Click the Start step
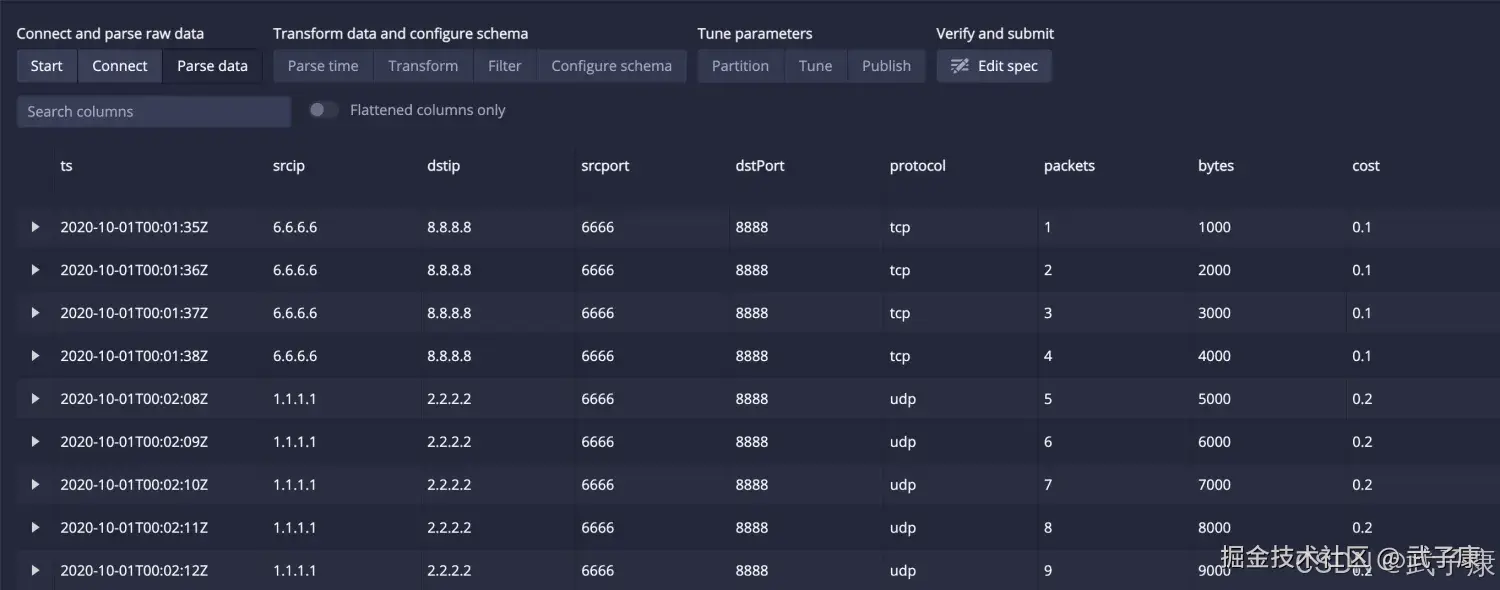This screenshot has width=1500, height=590. click(x=46, y=66)
